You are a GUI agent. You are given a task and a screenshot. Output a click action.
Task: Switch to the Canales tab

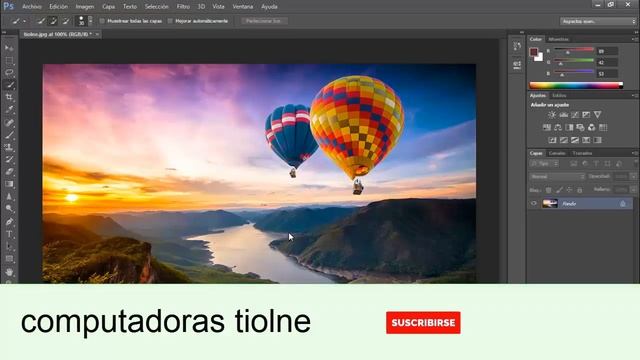click(x=557, y=153)
